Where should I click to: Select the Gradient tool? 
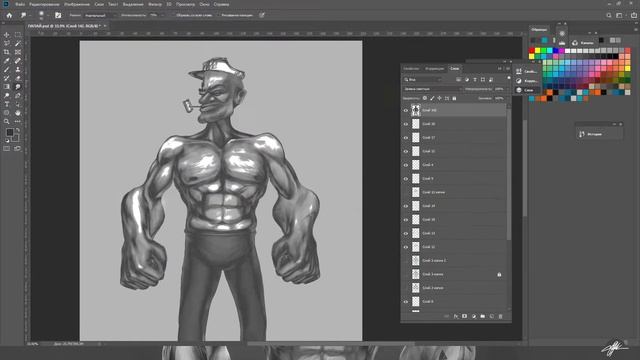click(x=7, y=87)
